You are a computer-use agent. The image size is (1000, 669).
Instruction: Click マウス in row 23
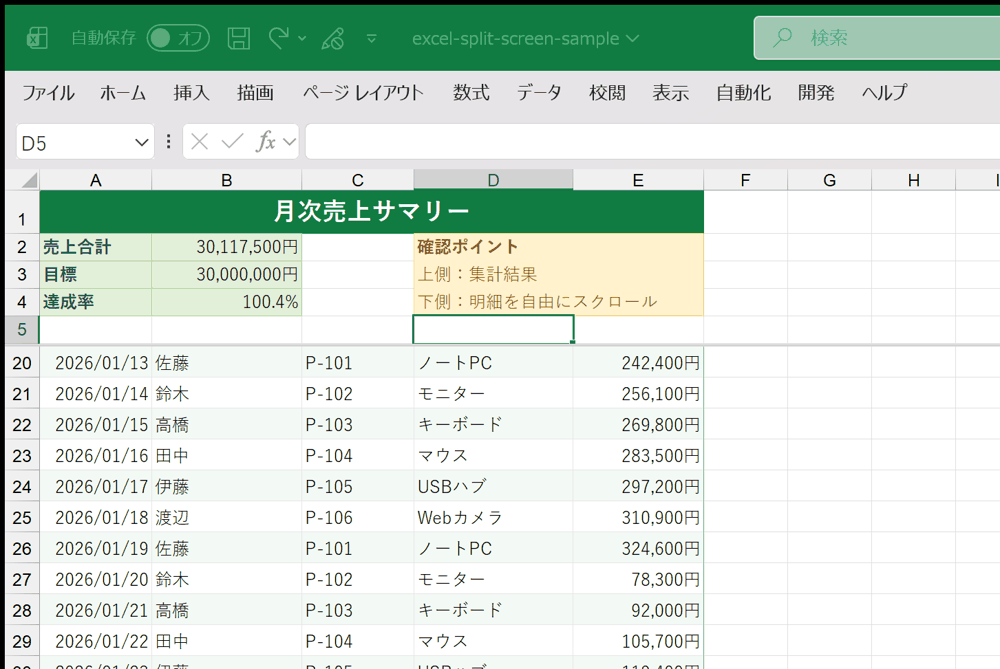493,456
